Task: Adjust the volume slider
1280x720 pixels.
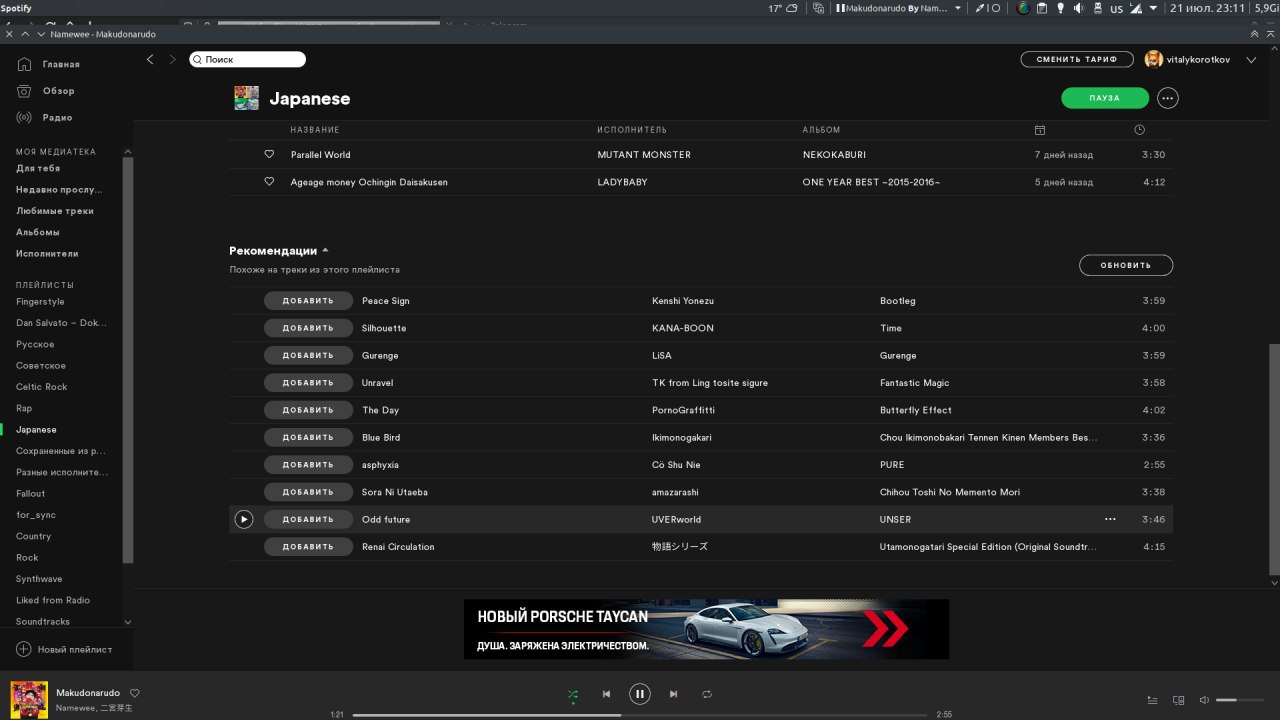Action: [x=1241, y=700]
